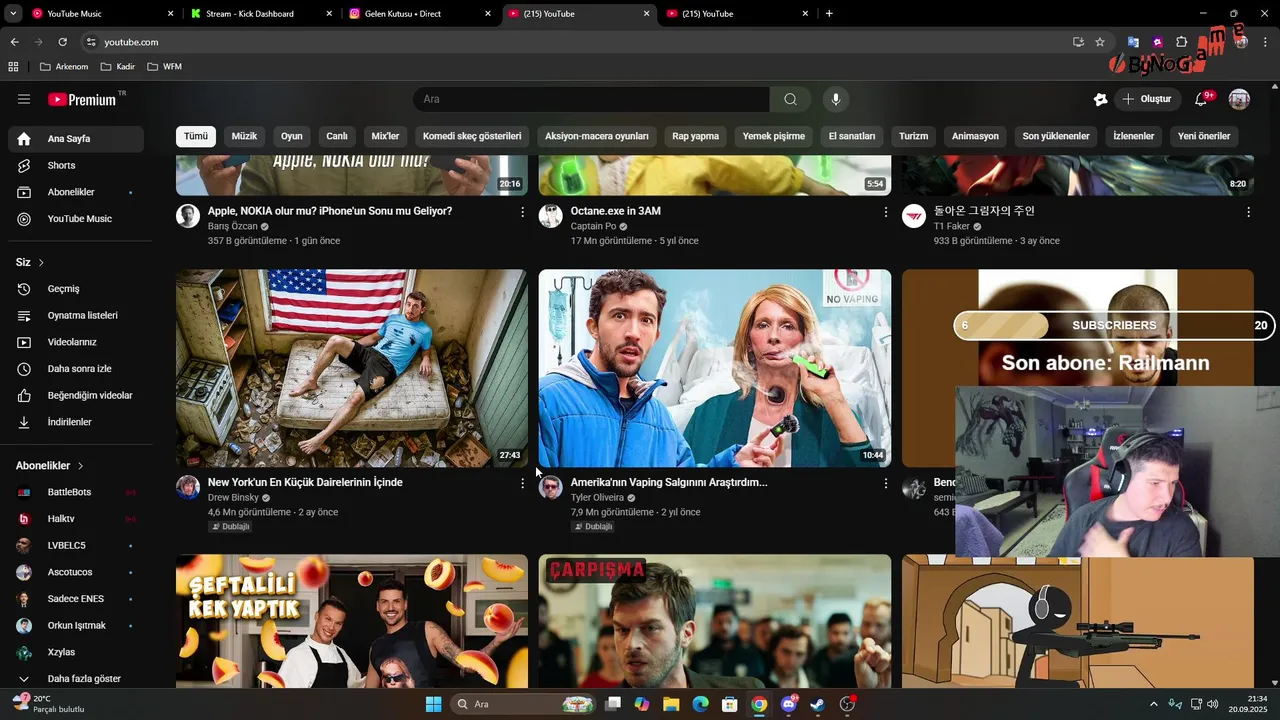Open the account avatar menu

[1239, 99]
